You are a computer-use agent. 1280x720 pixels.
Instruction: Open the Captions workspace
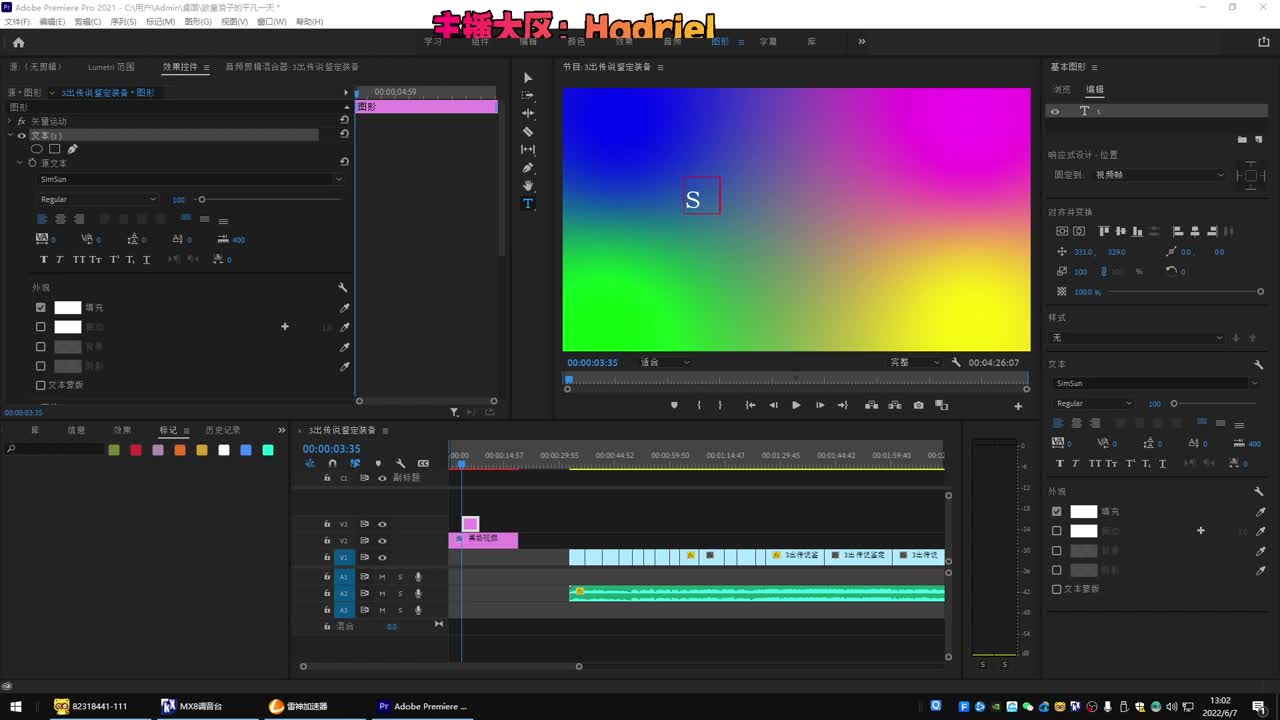point(768,42)
